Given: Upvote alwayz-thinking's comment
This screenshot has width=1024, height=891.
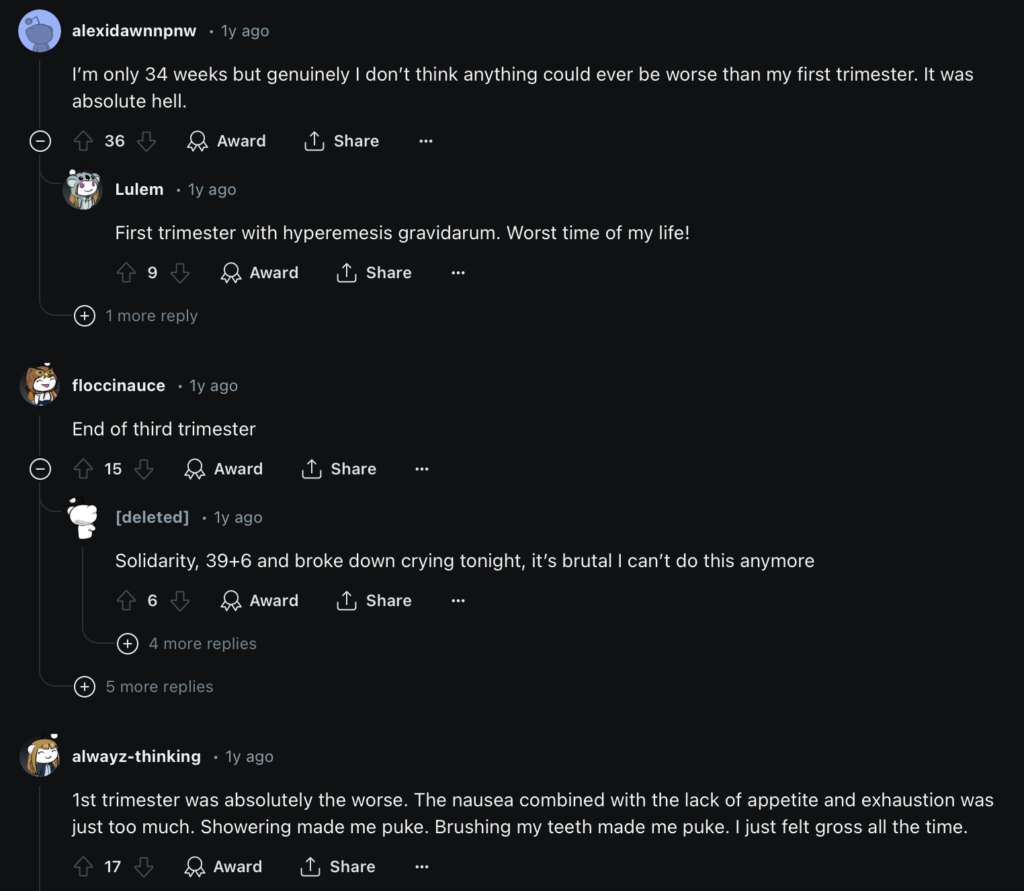Looking at the screenshot, I should 83,866.
